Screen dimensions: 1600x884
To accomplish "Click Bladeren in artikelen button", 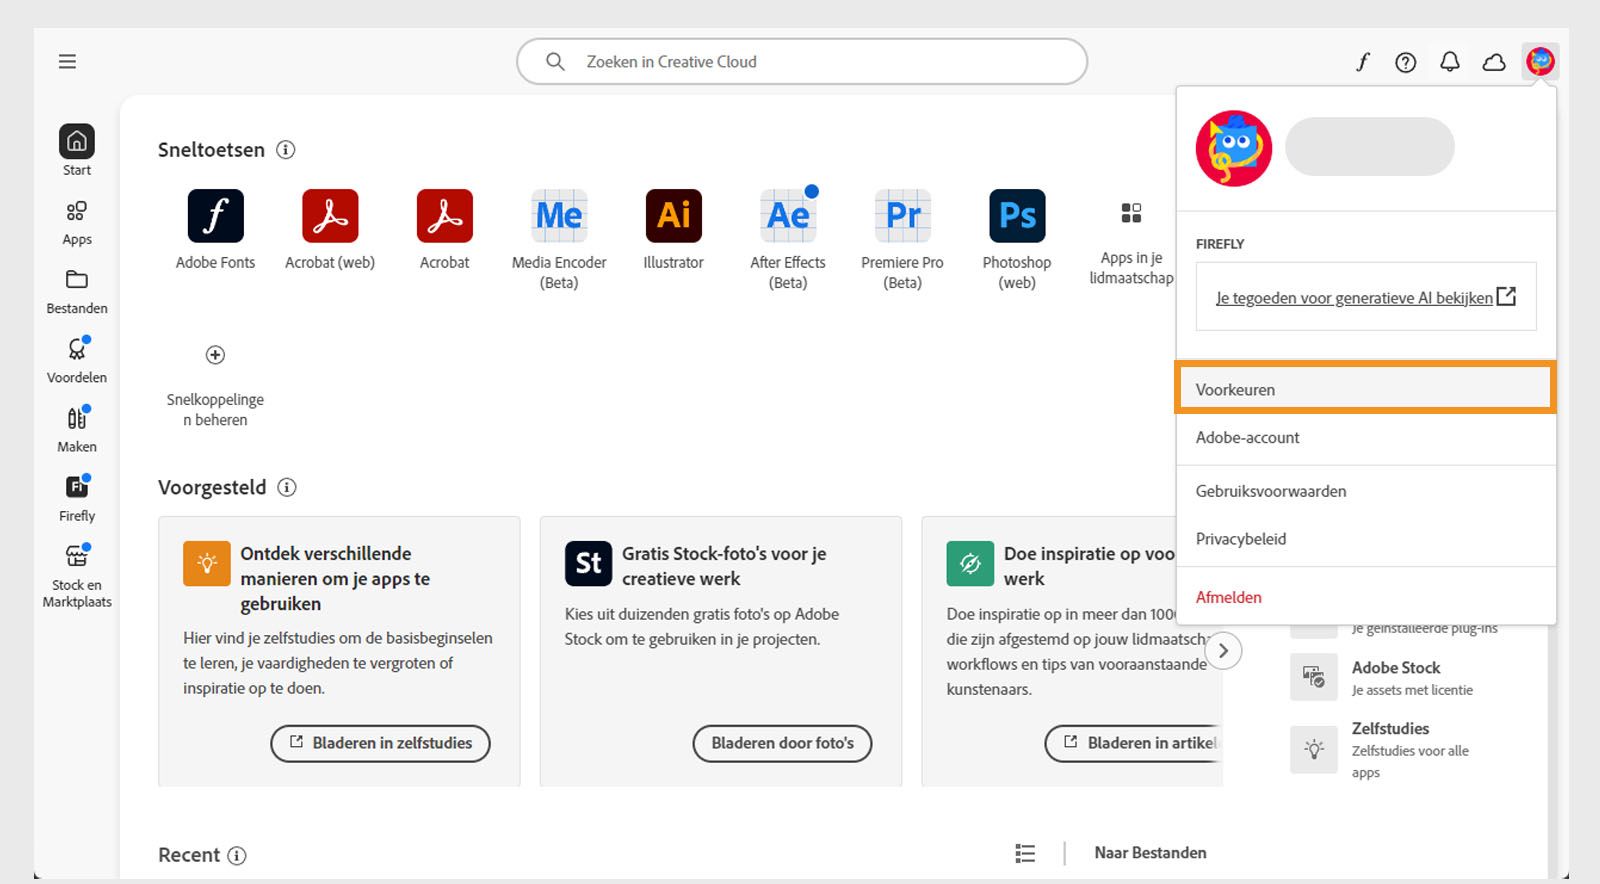I will [x=1133, y=743].
